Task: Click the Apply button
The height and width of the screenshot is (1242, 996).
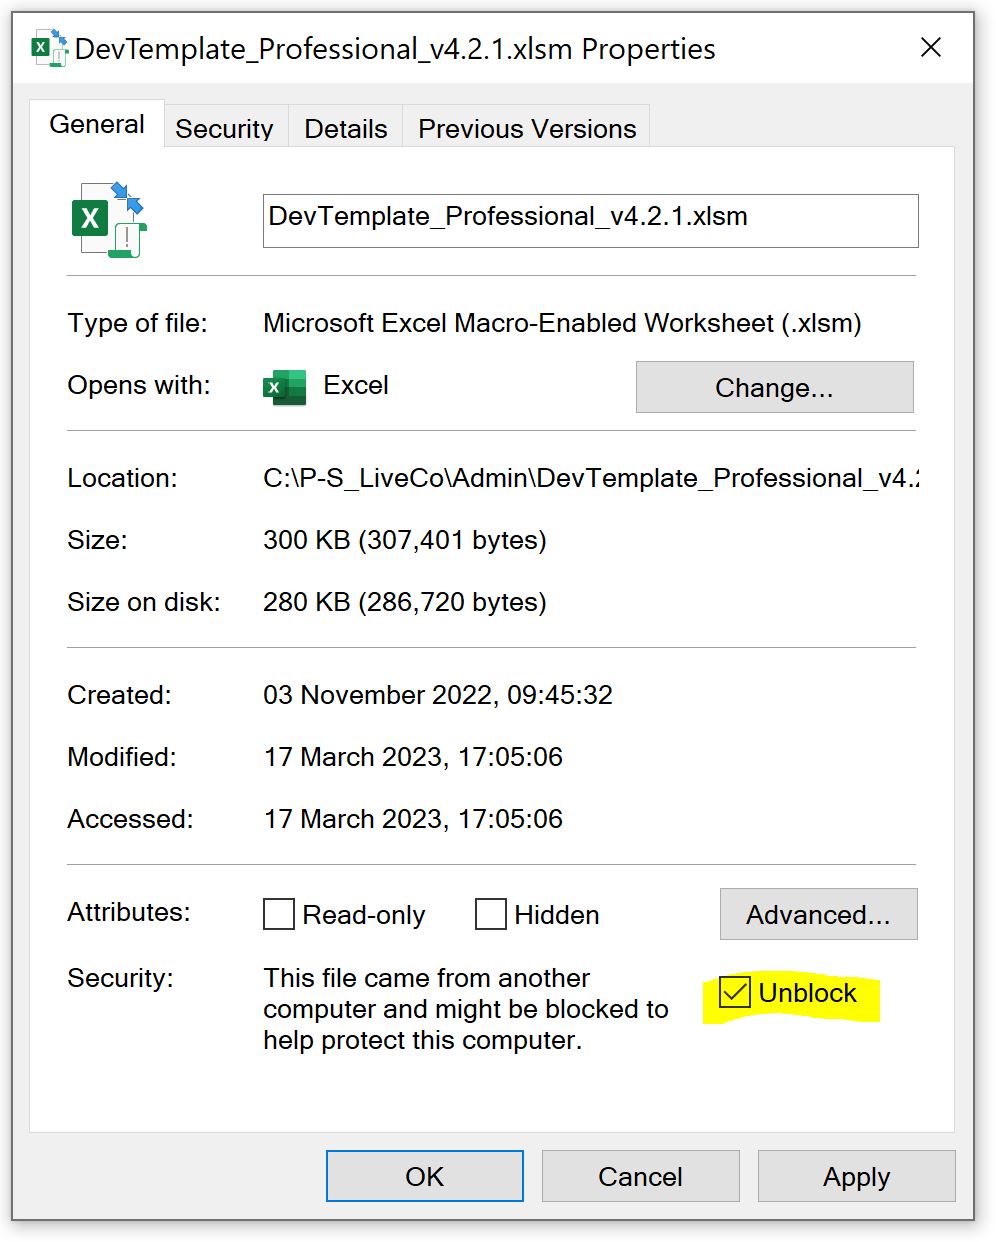Action: tap(856, 1176)
